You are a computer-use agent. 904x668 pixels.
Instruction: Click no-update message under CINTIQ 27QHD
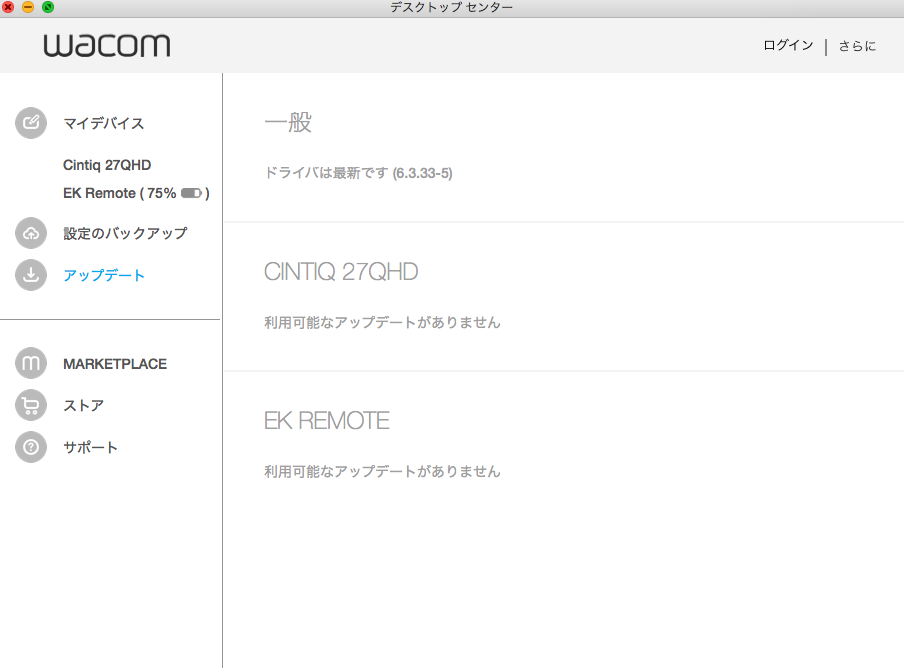point(382,322)
